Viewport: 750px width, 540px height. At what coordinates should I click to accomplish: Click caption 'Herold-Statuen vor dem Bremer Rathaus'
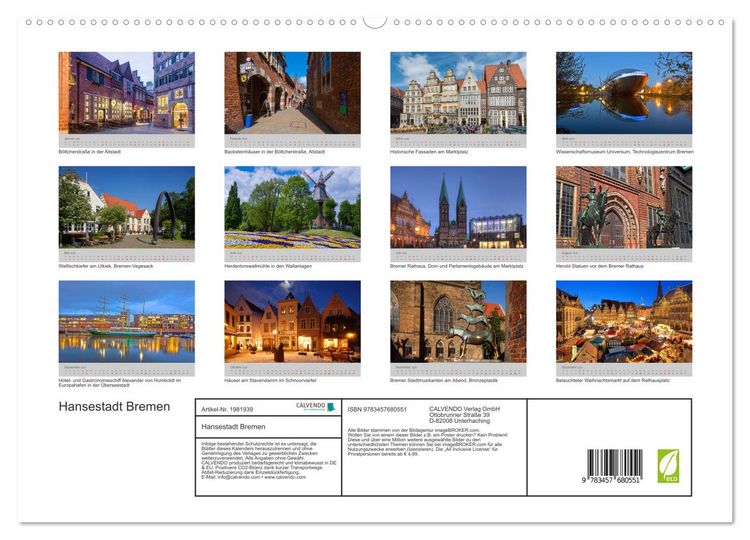(600, 266)
